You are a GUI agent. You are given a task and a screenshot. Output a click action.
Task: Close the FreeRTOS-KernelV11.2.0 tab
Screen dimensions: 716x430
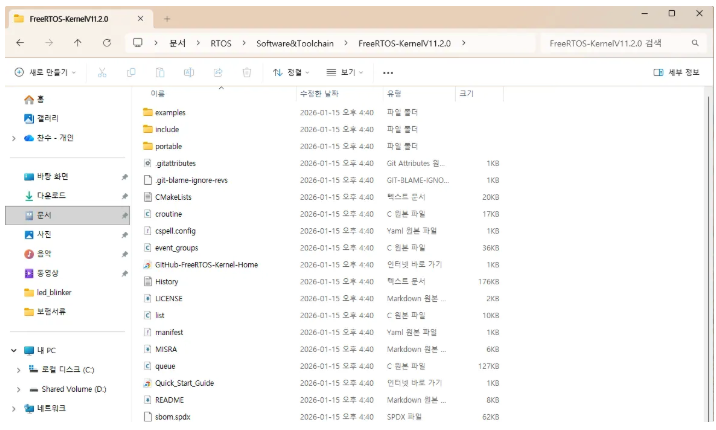coord(140,19)
